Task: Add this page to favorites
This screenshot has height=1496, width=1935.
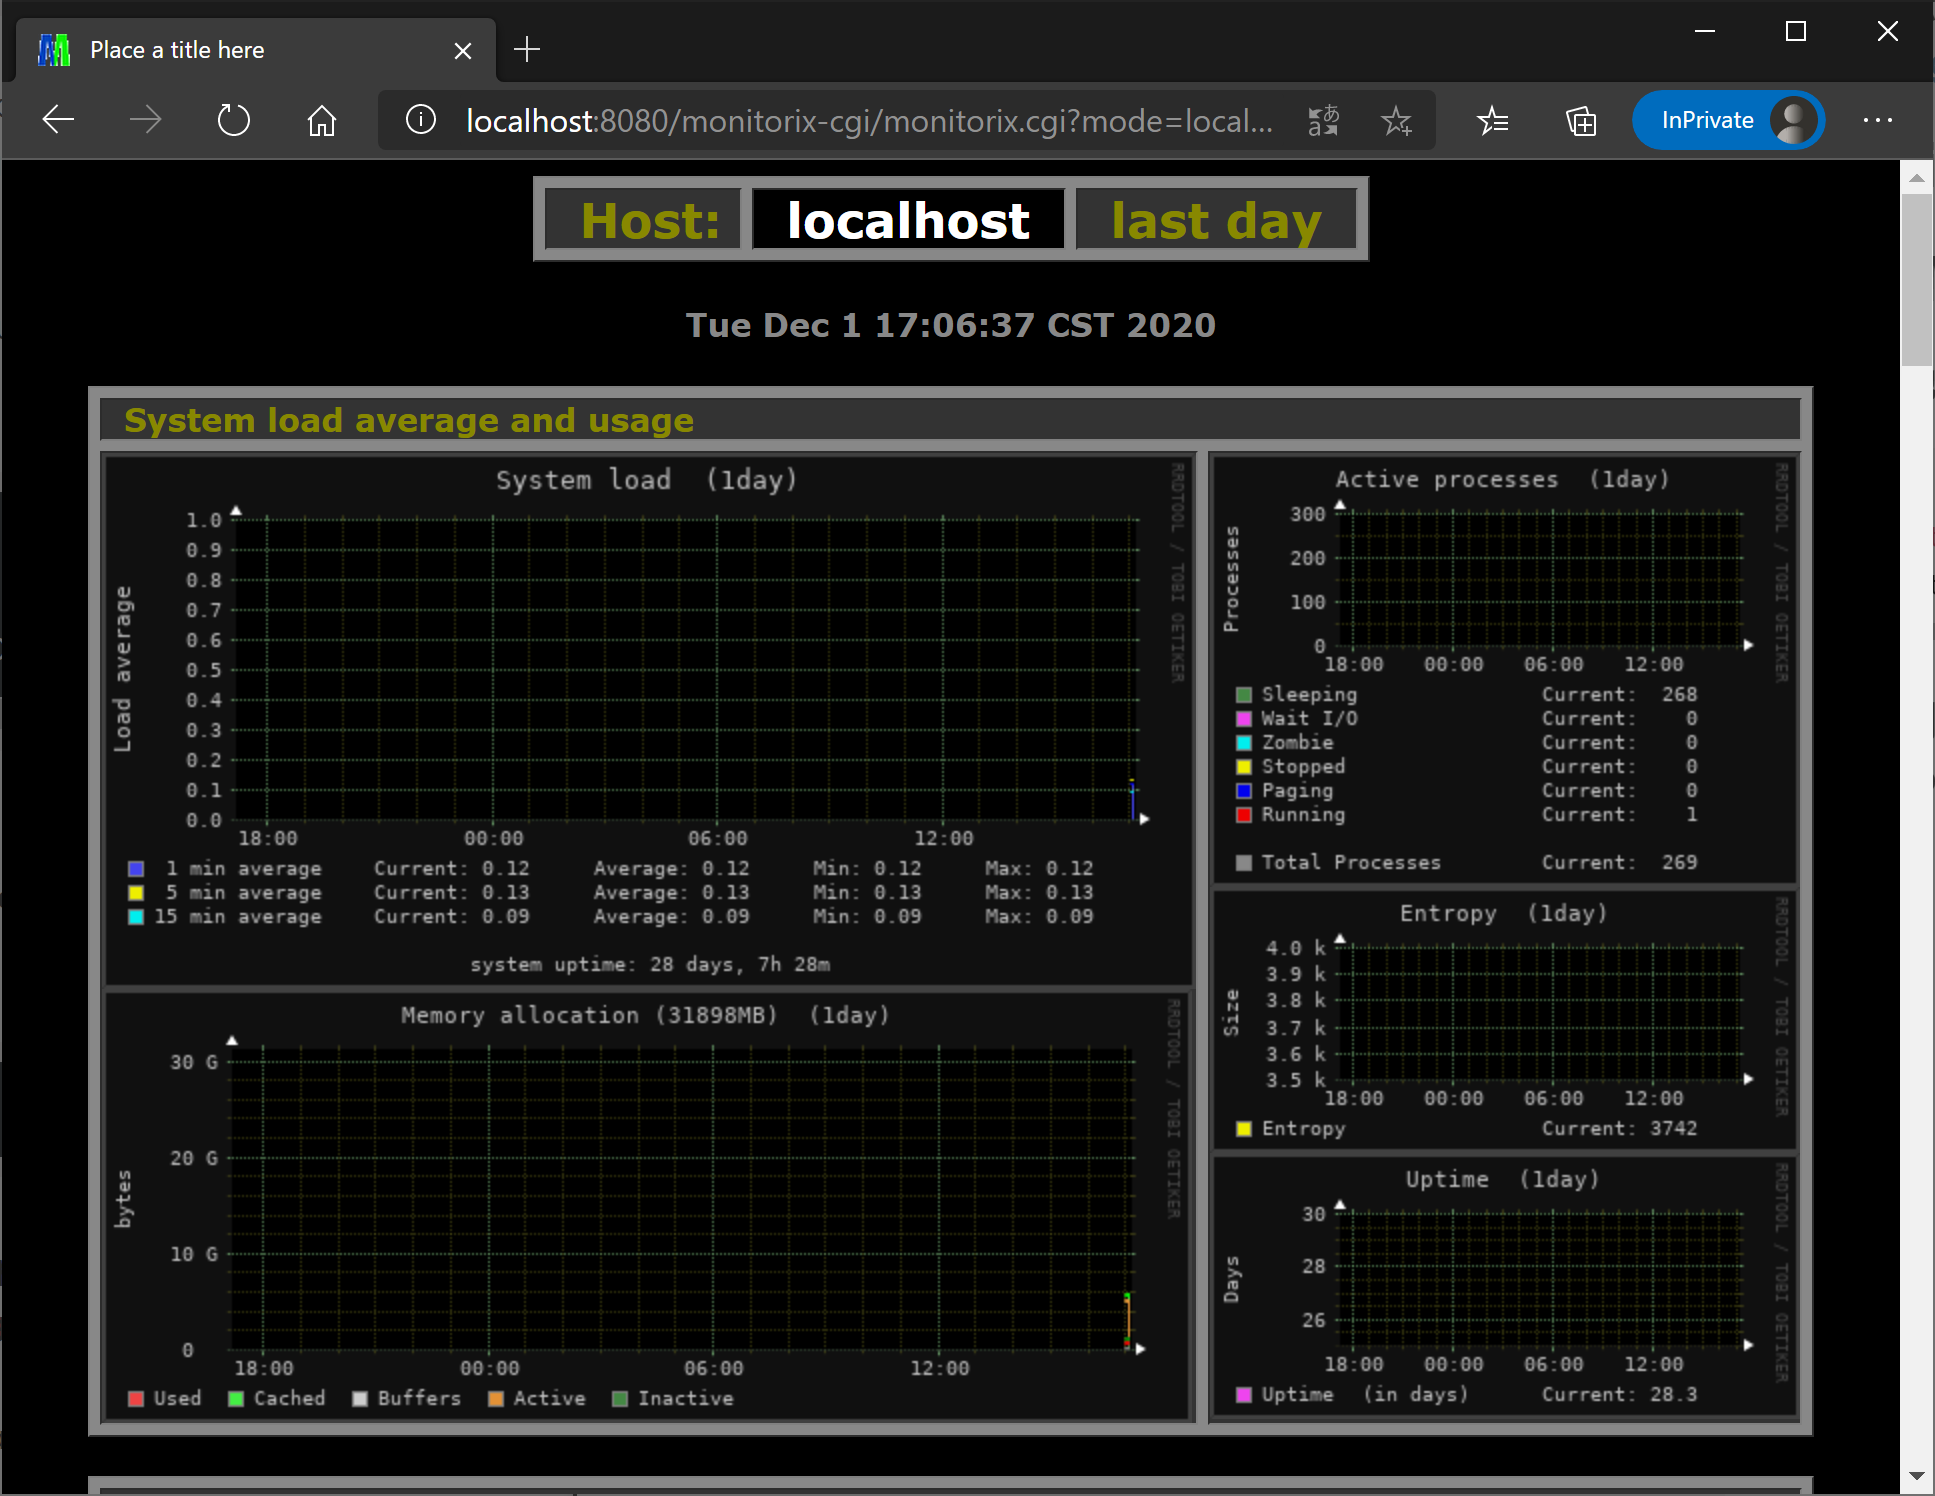Action: [1396, 121]
